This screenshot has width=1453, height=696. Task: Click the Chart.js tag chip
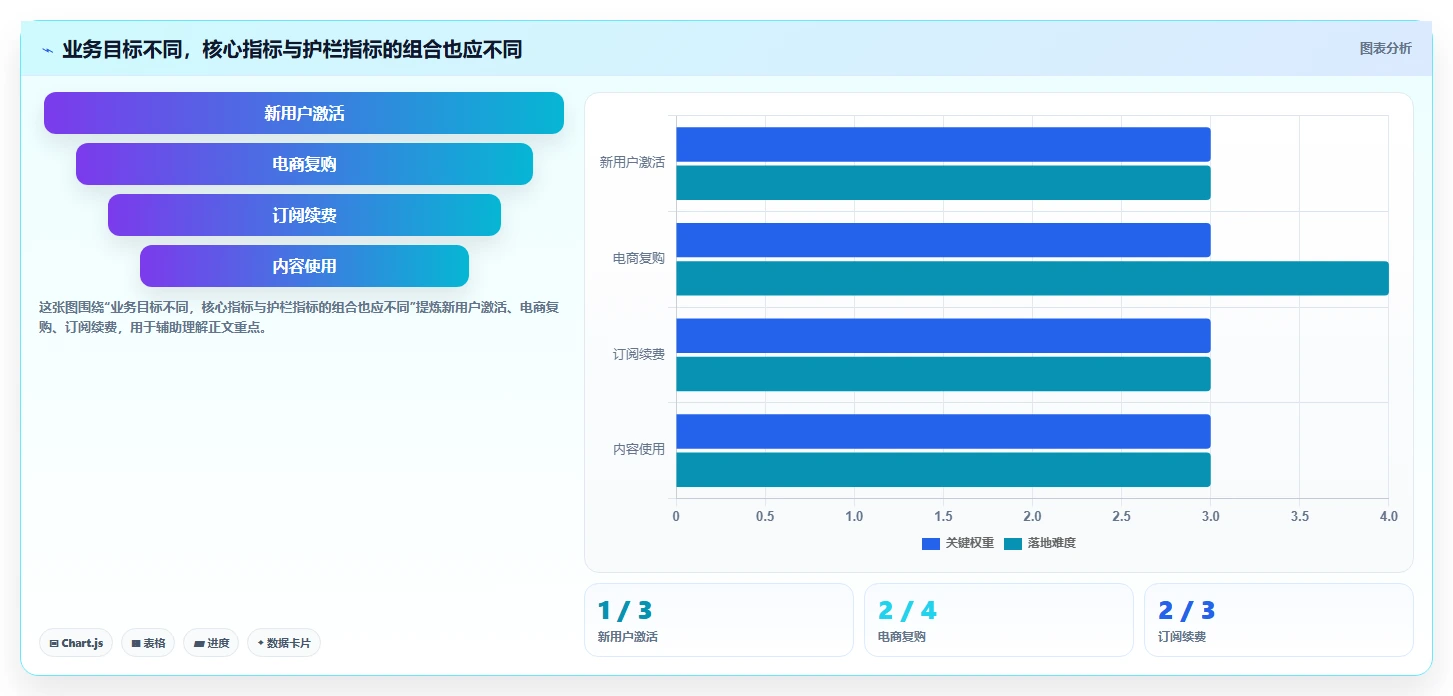tap(76, 643)
